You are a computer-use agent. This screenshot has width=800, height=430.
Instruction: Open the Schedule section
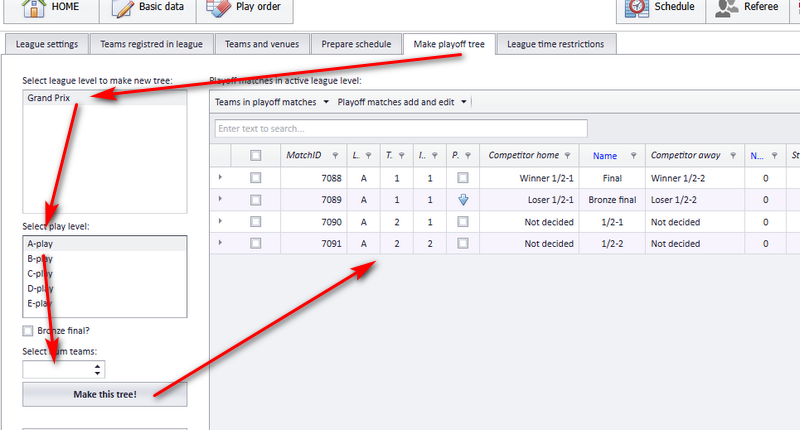click(x=661, y=9)
